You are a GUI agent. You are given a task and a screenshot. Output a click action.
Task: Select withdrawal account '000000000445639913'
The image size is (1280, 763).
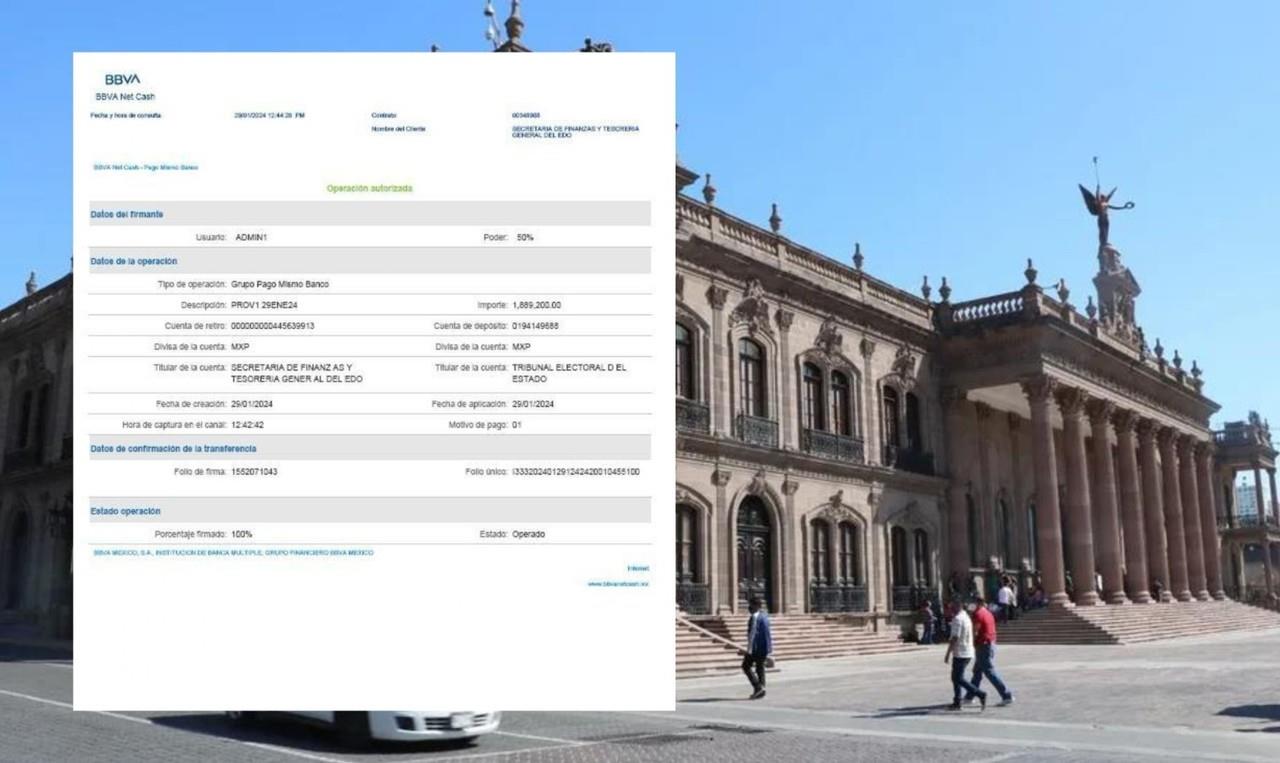[x=273, y=326]
